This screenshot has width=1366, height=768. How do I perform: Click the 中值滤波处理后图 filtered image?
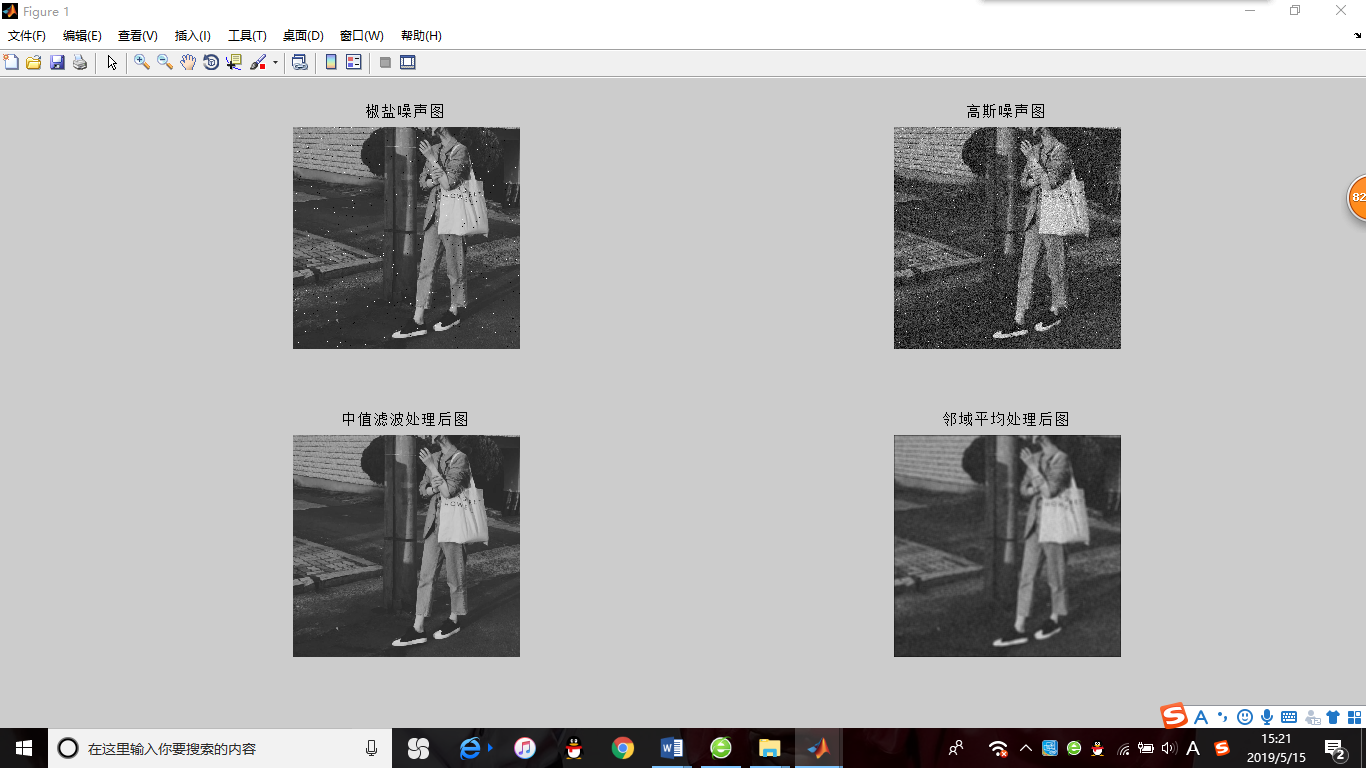tap(406, 546)
